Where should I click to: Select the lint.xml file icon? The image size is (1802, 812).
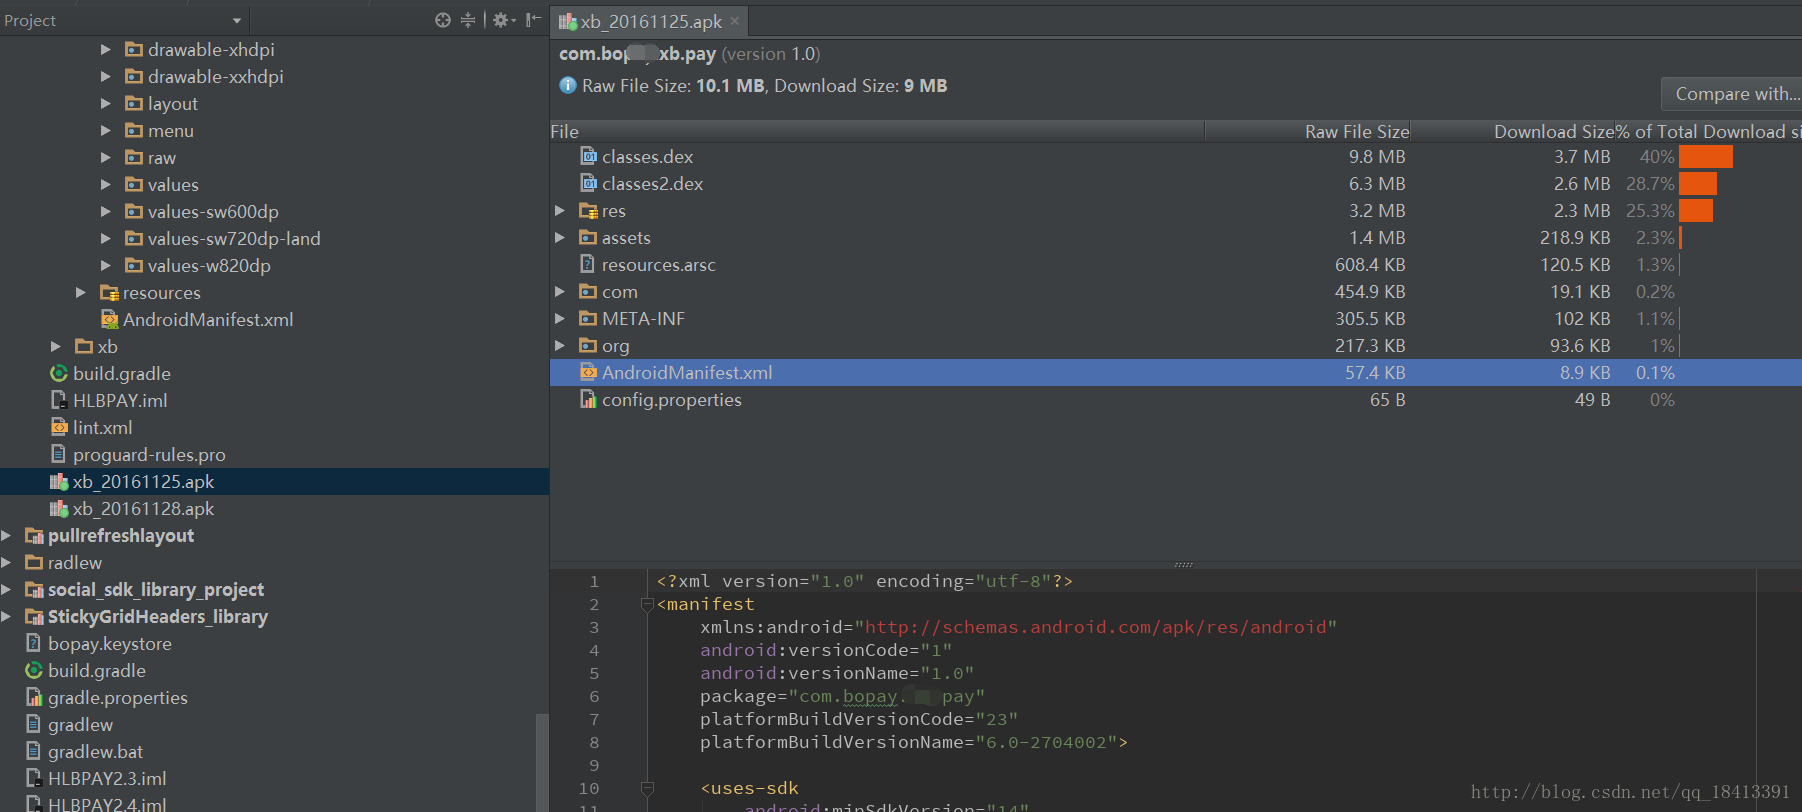59,427
